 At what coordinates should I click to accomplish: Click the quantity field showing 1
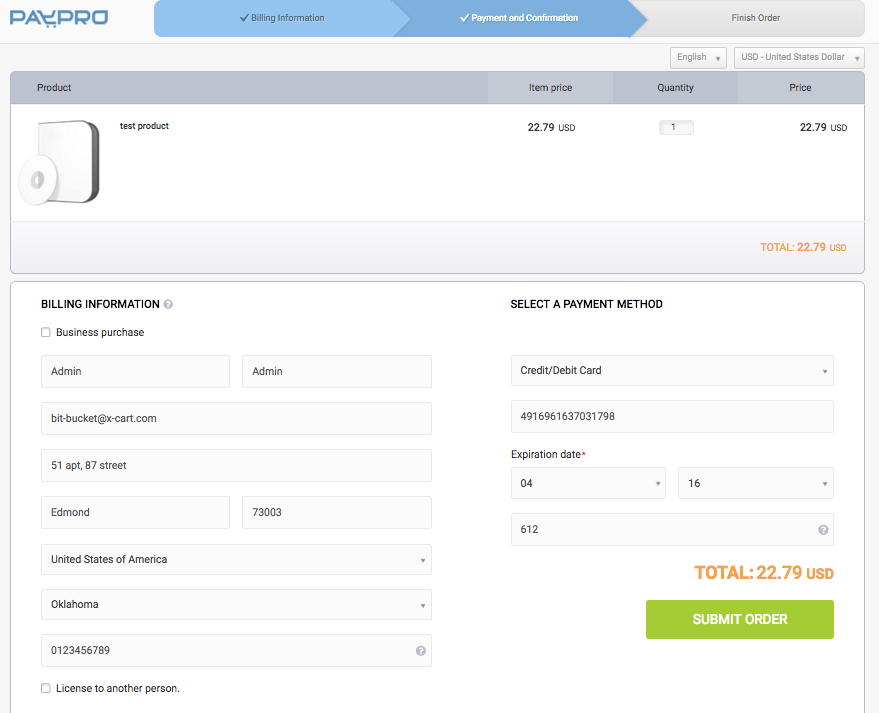(x=676, y=127)
